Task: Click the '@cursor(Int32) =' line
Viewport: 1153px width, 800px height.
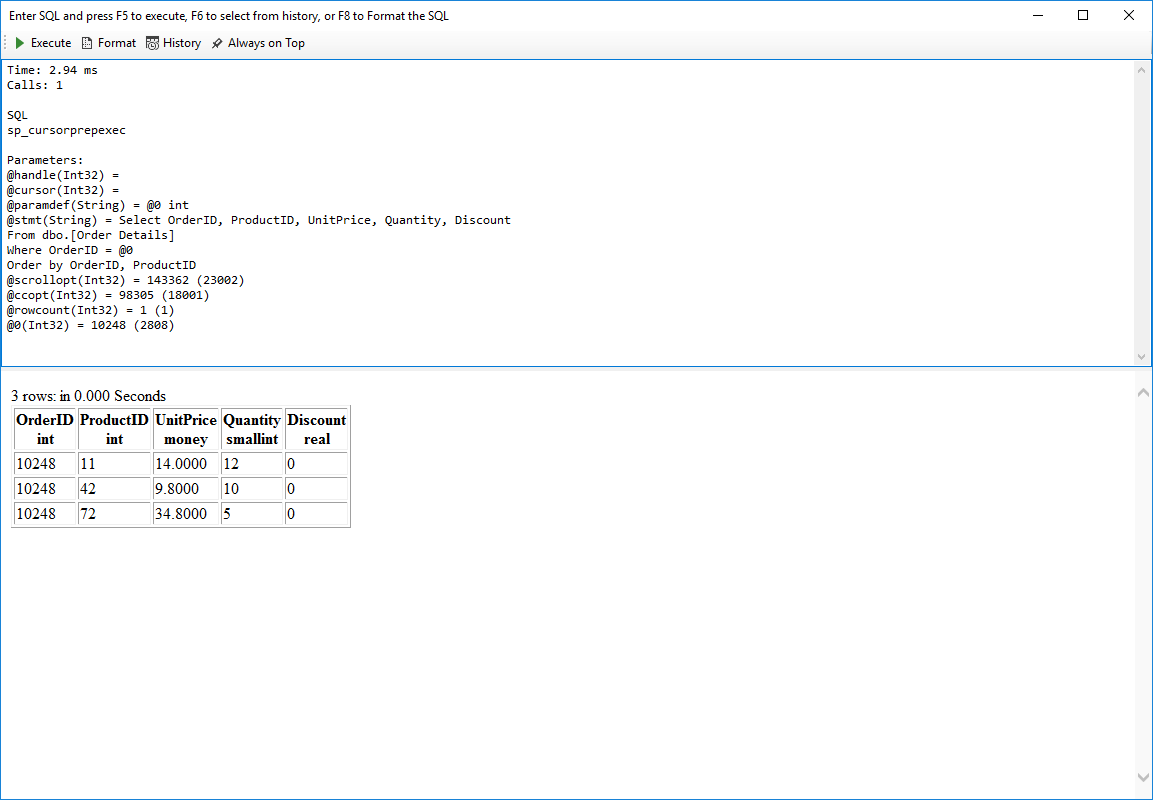Action: 63,190
